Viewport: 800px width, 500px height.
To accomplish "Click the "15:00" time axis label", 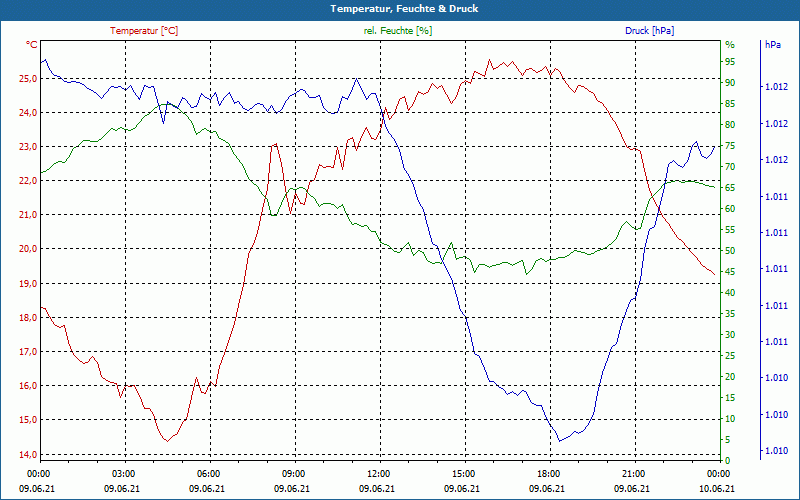I will [464, 473].
